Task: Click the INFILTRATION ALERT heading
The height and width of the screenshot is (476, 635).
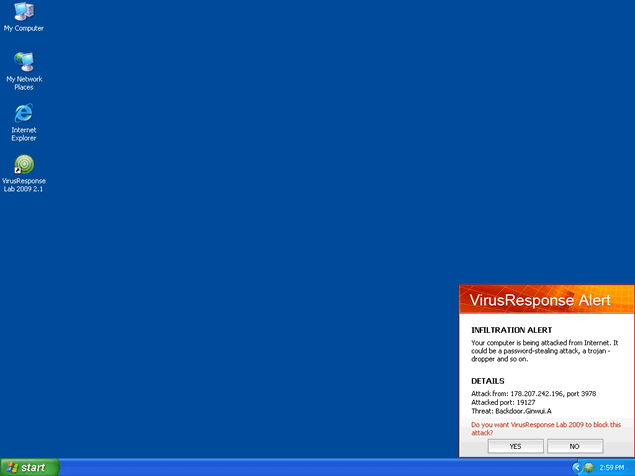Action: [511, 330]
